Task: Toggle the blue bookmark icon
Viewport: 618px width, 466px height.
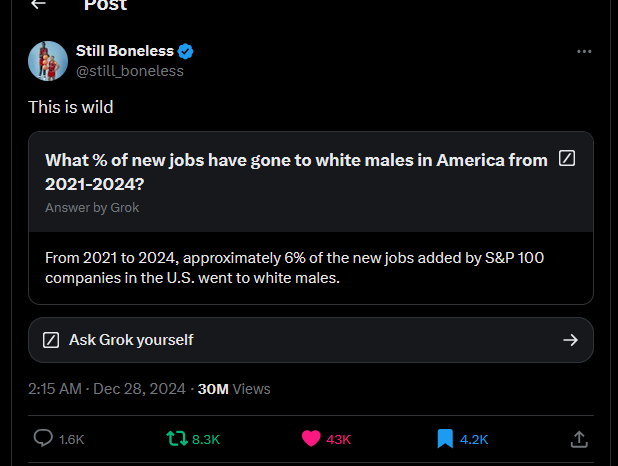Action: click(445, 438)
